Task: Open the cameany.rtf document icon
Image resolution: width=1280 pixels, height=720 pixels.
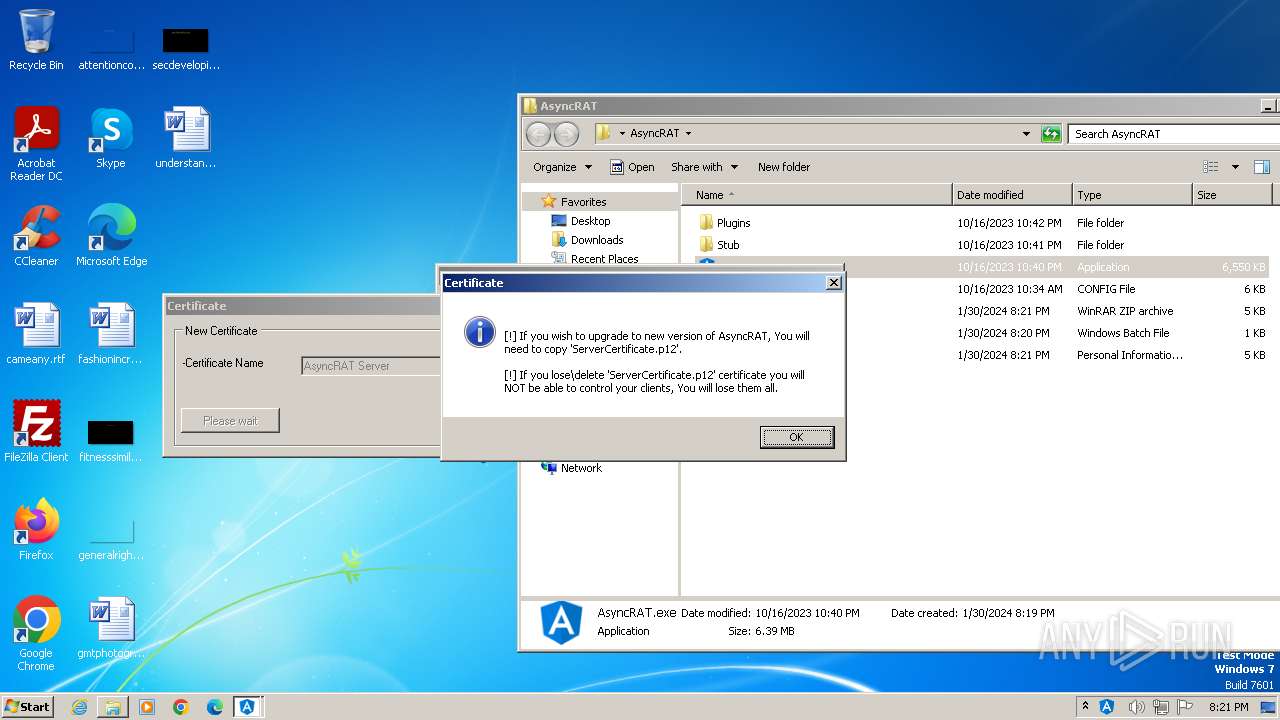Action: coord(36,334)
